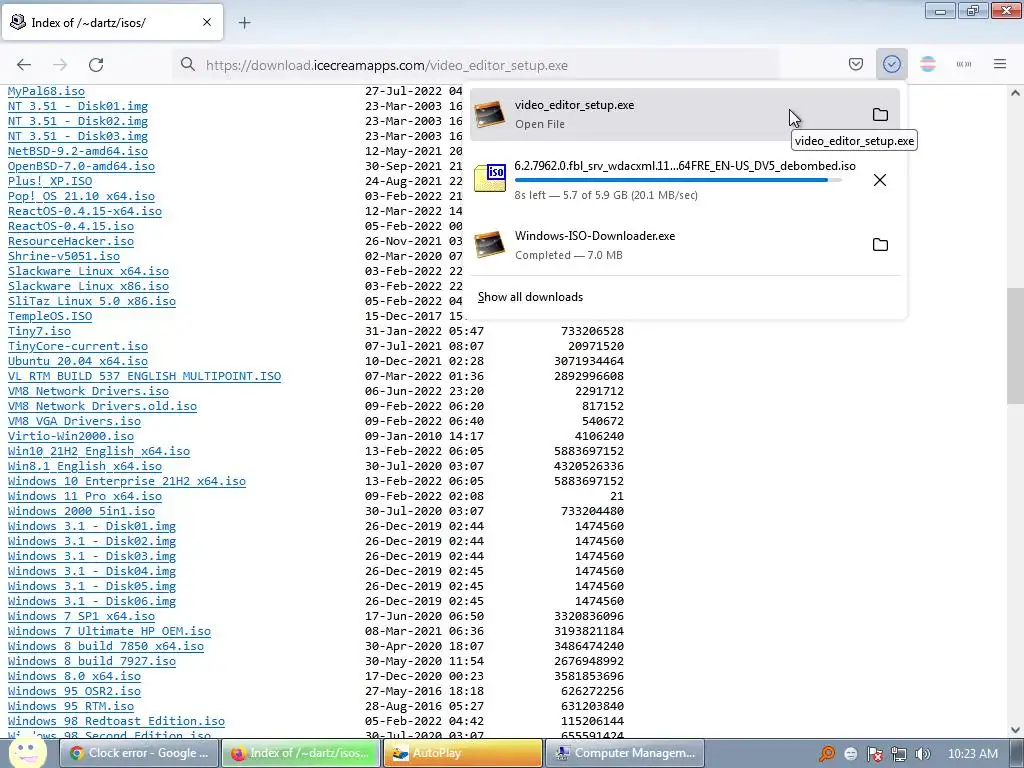1024x768 pixels.
Task: Open NetBSD-9.2-amd64.iso link
Action: click(x=78, y=152)
